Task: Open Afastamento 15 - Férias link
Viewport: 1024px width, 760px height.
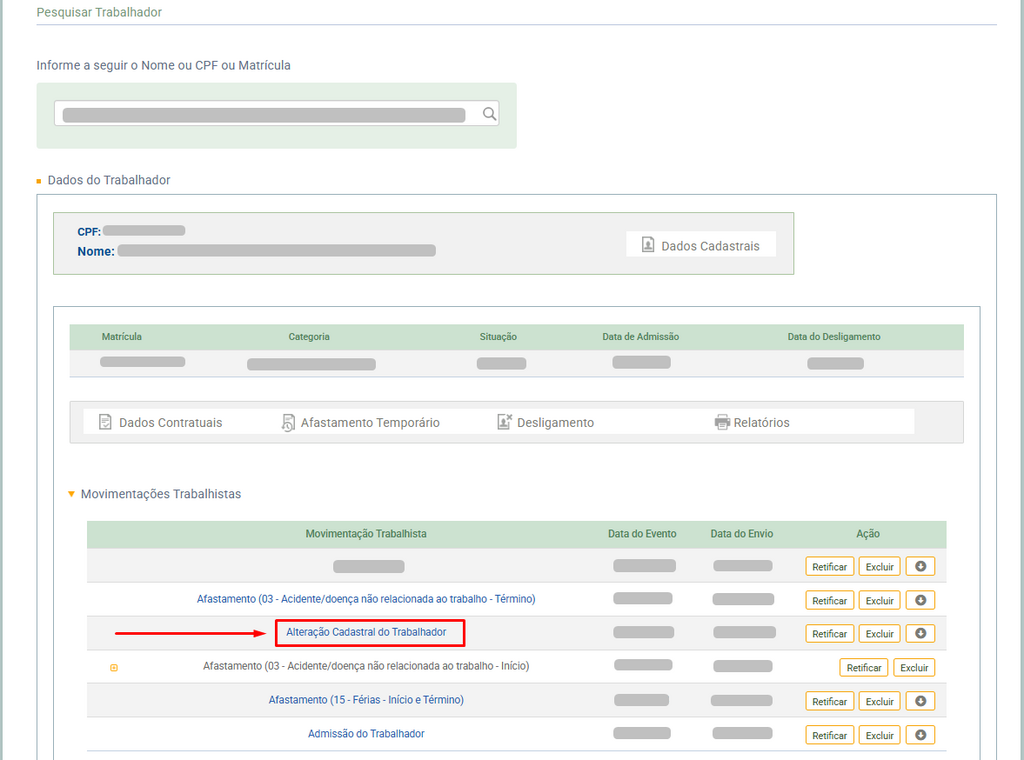Action: pyautogui.click(x=366, y=700)
